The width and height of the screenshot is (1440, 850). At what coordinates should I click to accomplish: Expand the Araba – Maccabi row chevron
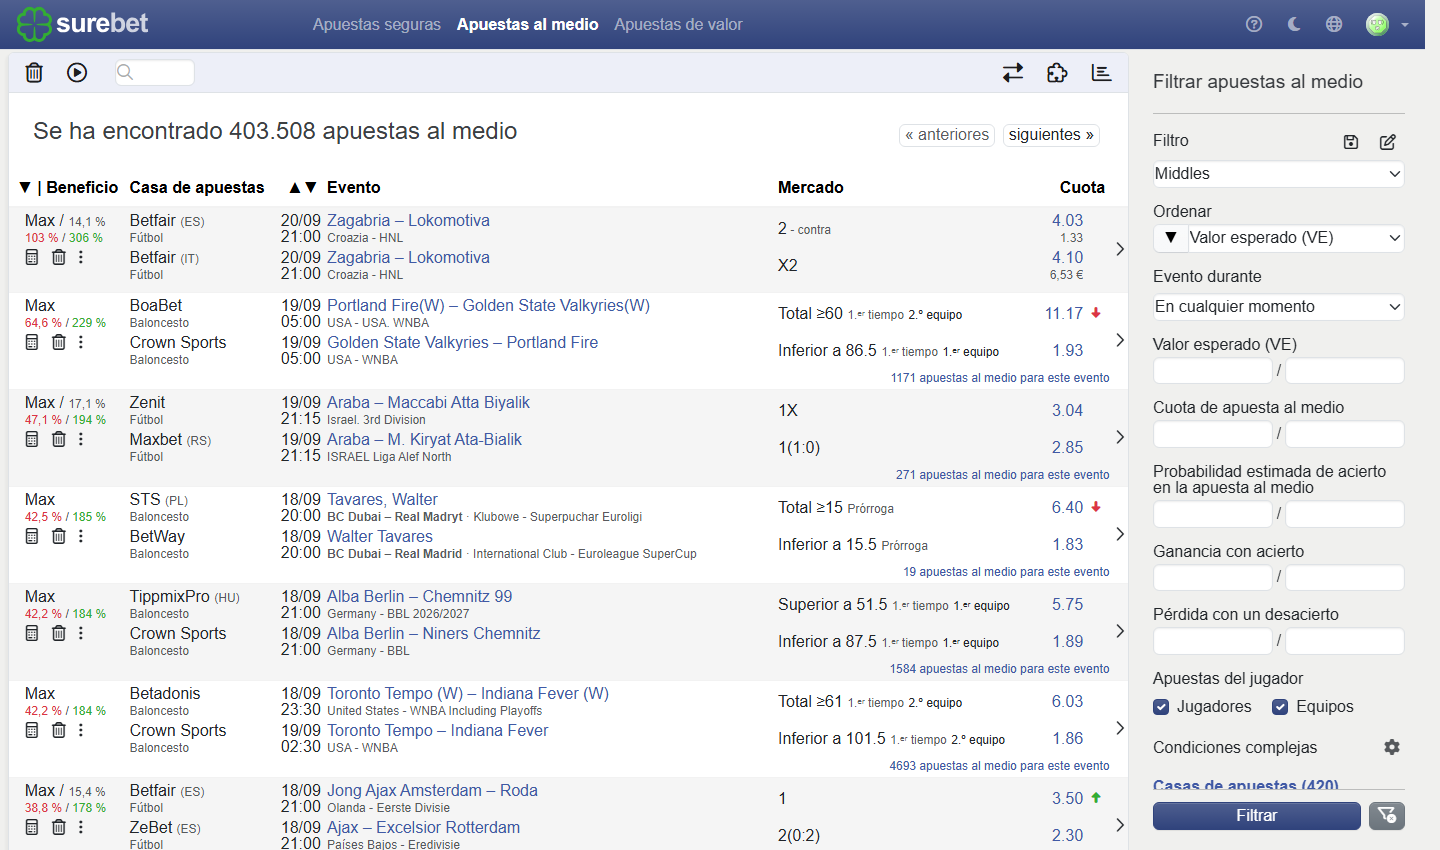pos(1120,437)
